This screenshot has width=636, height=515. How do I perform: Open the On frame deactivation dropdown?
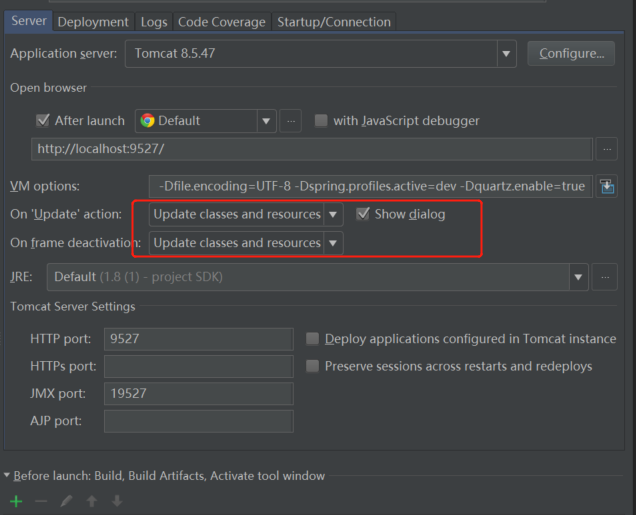[246, 243]
